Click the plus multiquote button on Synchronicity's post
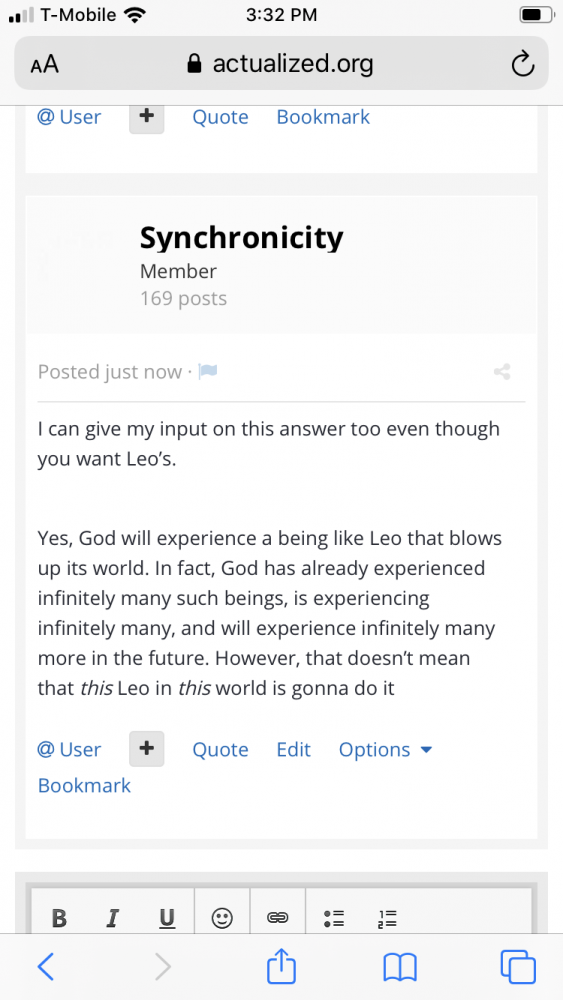 point(147,749)
